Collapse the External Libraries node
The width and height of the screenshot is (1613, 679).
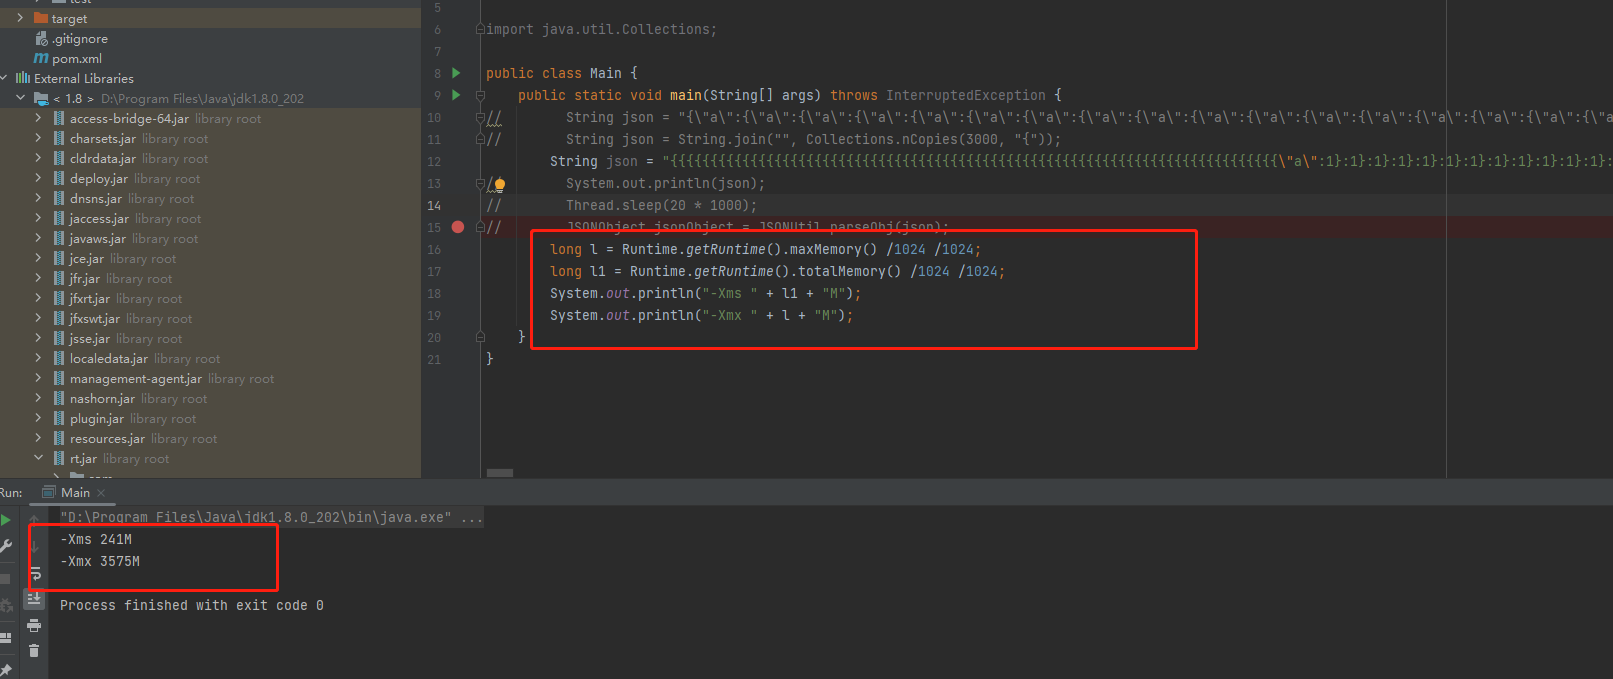point(5,78)
